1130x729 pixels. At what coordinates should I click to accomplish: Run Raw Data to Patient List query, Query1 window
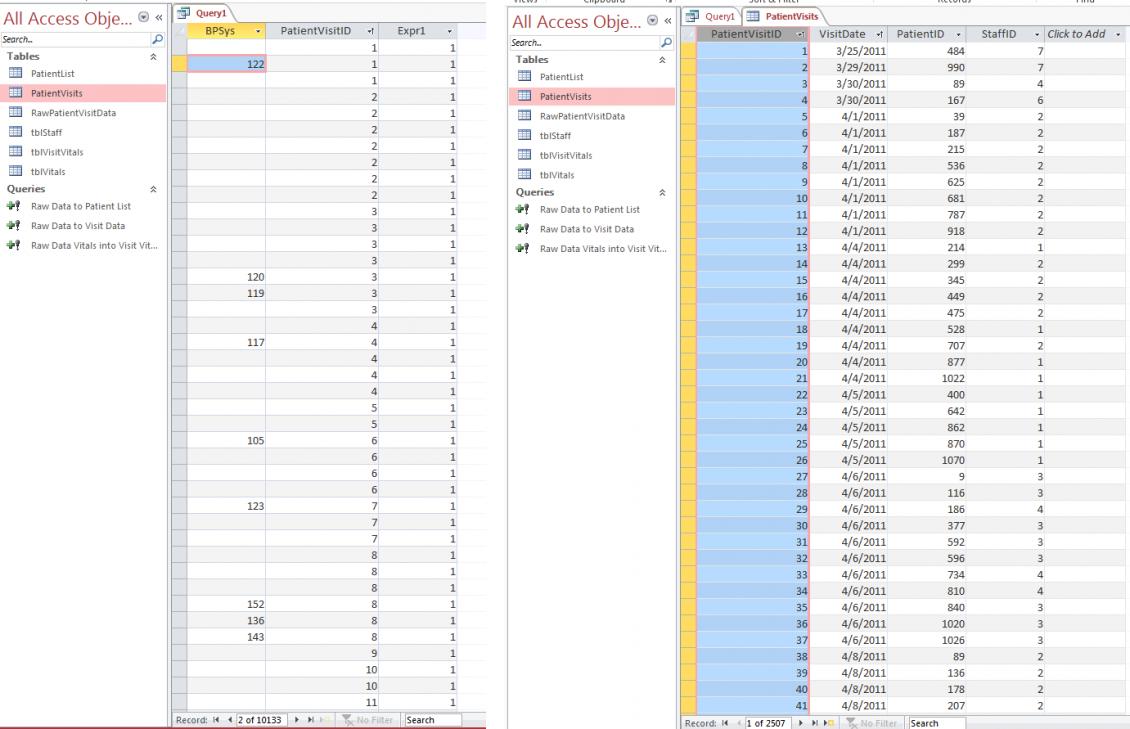83,206
